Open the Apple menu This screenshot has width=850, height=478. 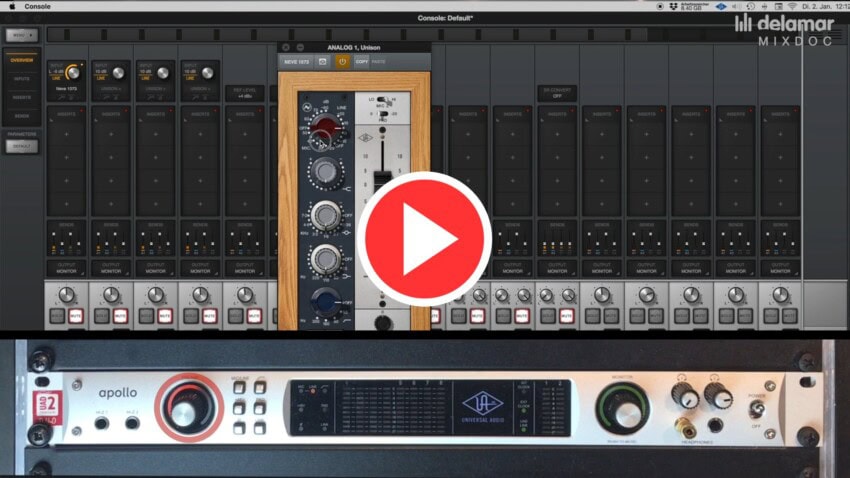tap(12, 7)
